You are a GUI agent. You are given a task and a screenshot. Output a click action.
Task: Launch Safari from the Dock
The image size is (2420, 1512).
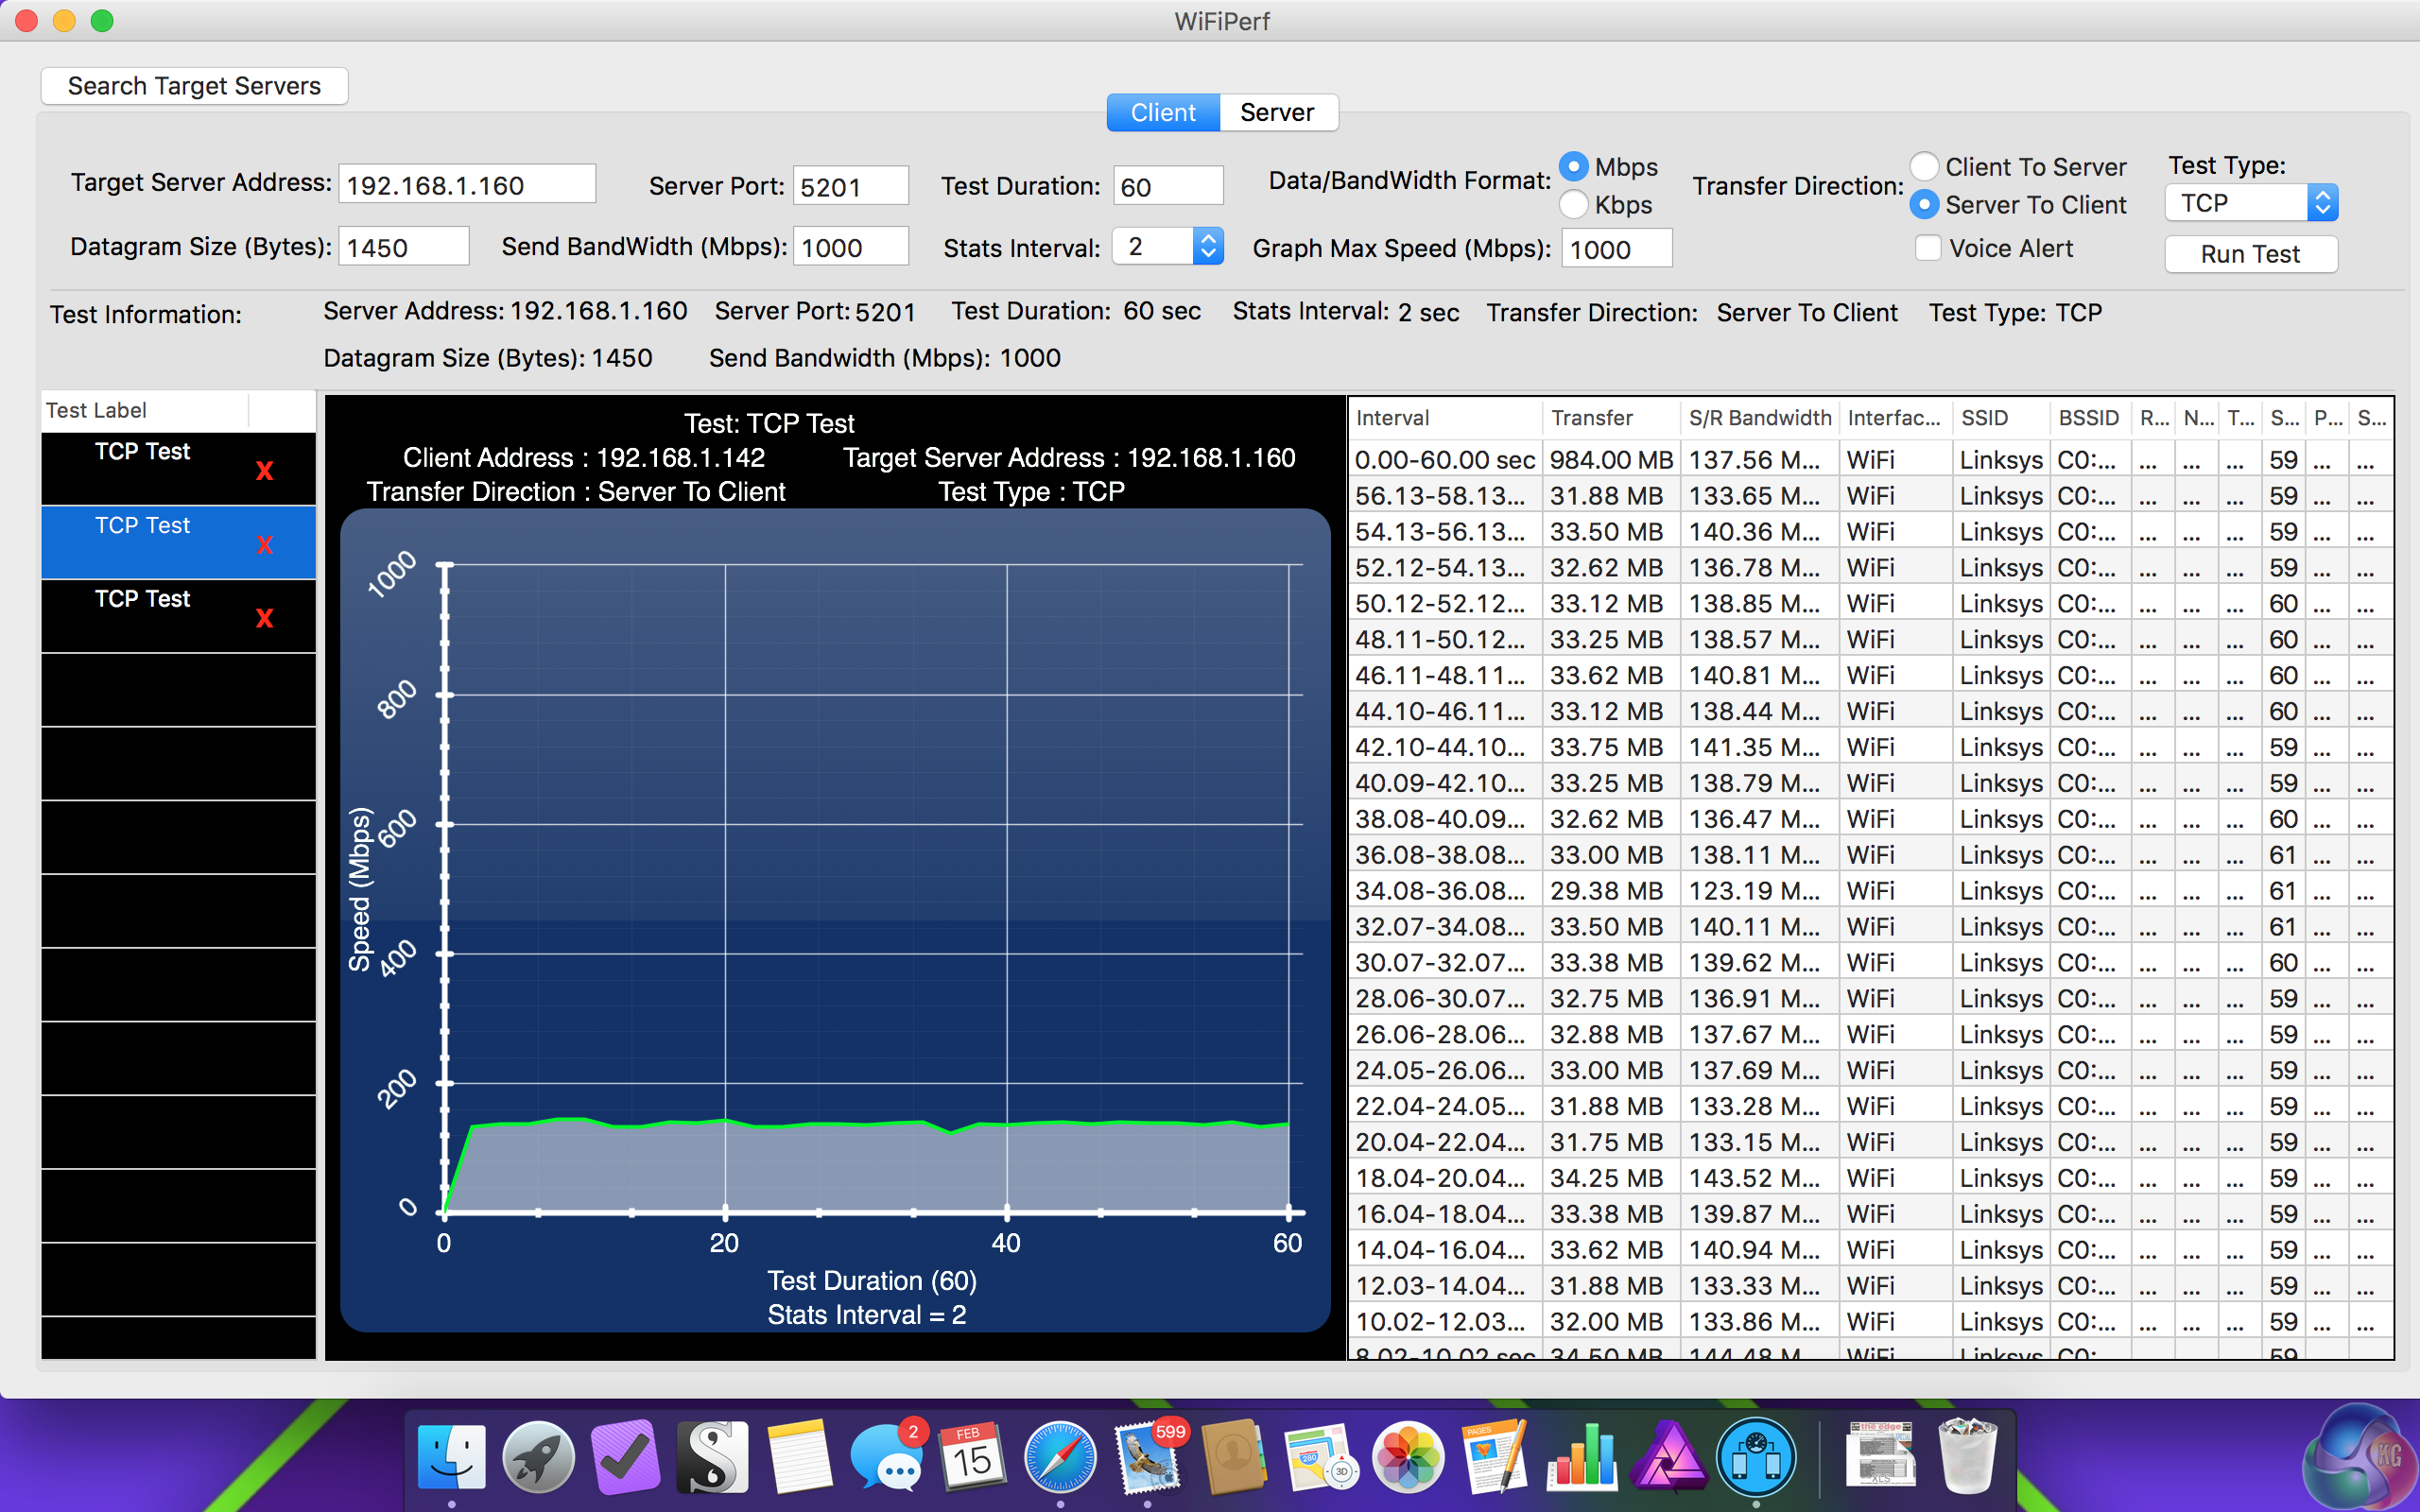coord(1059,1458)
